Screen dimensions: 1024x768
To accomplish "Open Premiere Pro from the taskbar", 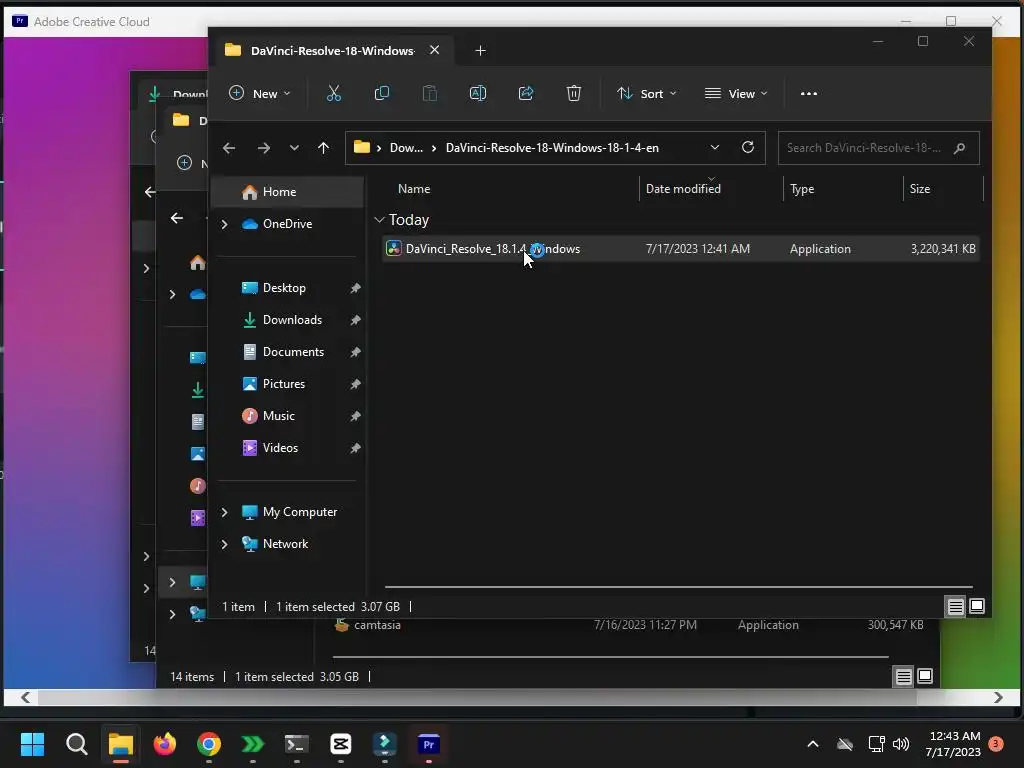I will [x=428, y=744].
